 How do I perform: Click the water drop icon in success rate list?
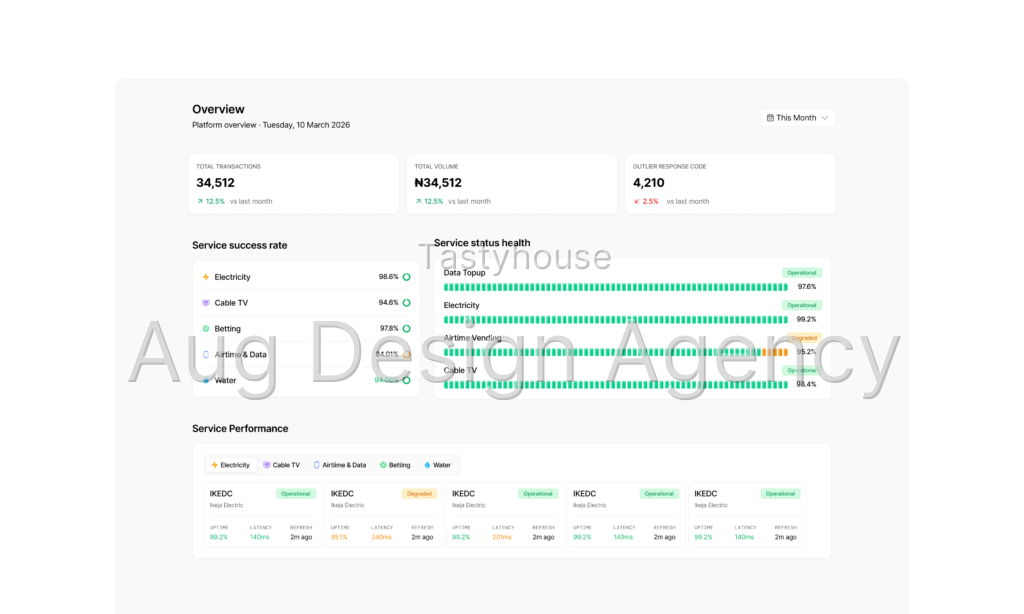pyautogui.click(x=206, y=380)
